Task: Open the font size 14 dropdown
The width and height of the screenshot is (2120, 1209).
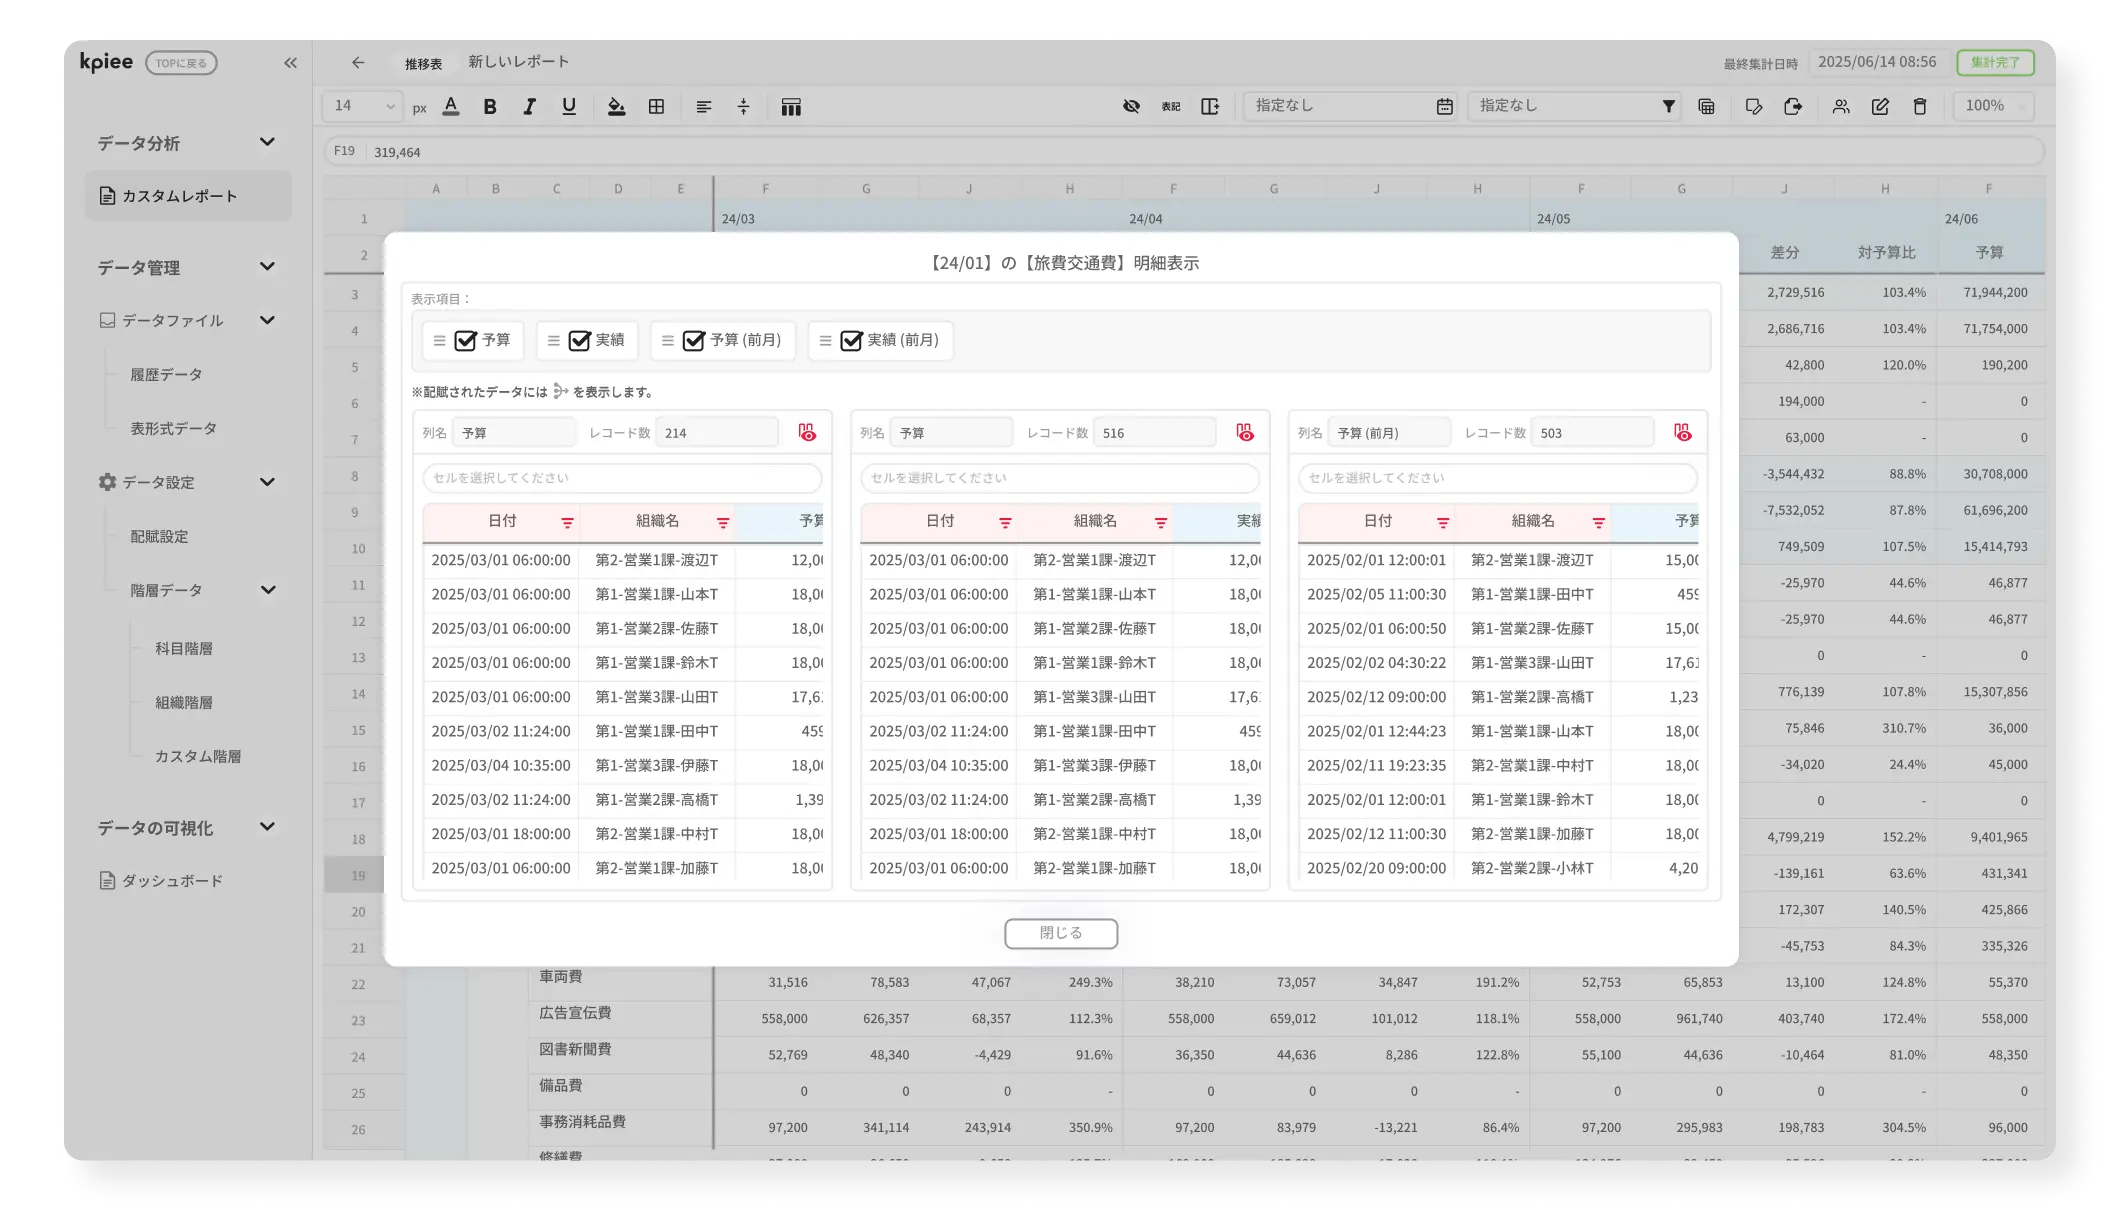Action: pos(362,106)
